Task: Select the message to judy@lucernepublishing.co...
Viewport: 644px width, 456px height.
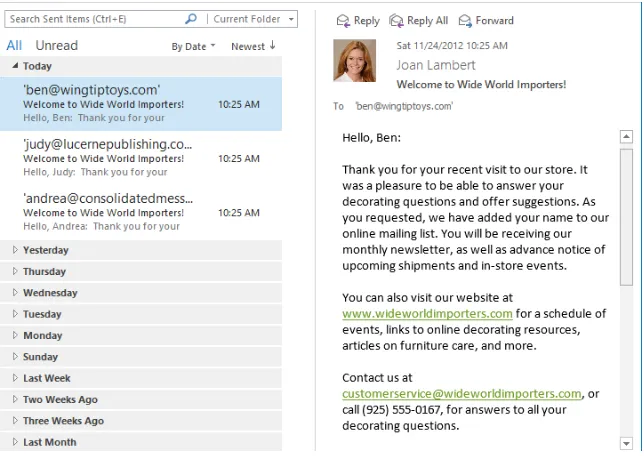Action: pyautogui.click(x=141, y=158)
